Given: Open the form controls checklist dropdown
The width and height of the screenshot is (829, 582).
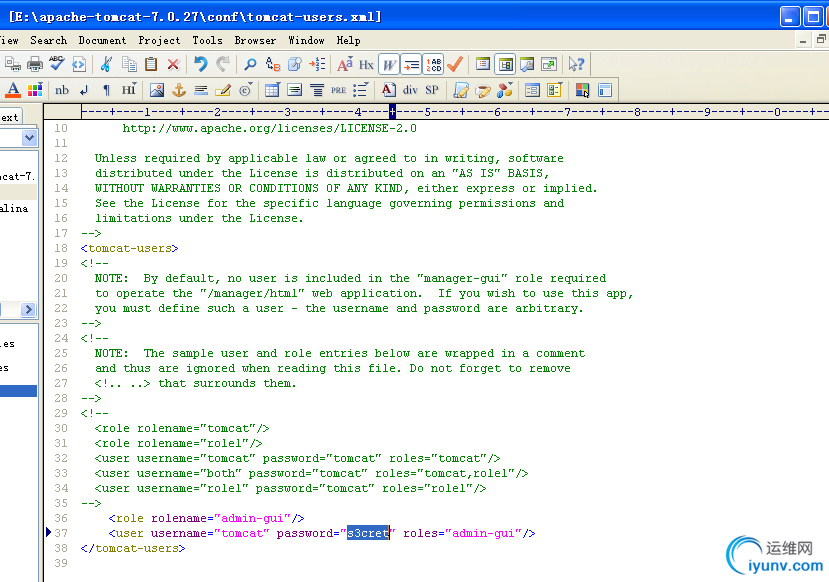Looking at the screenshot, I should [555, 90].
